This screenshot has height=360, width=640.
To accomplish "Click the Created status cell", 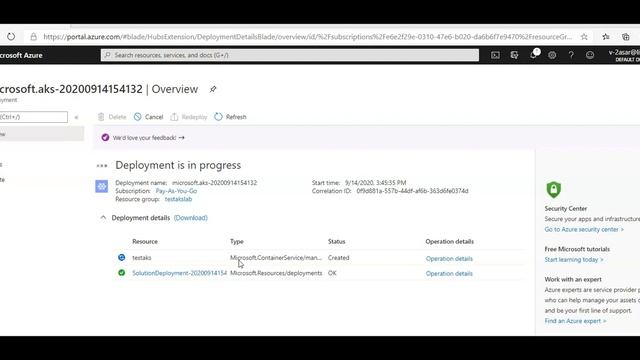I will coord(338,258).
